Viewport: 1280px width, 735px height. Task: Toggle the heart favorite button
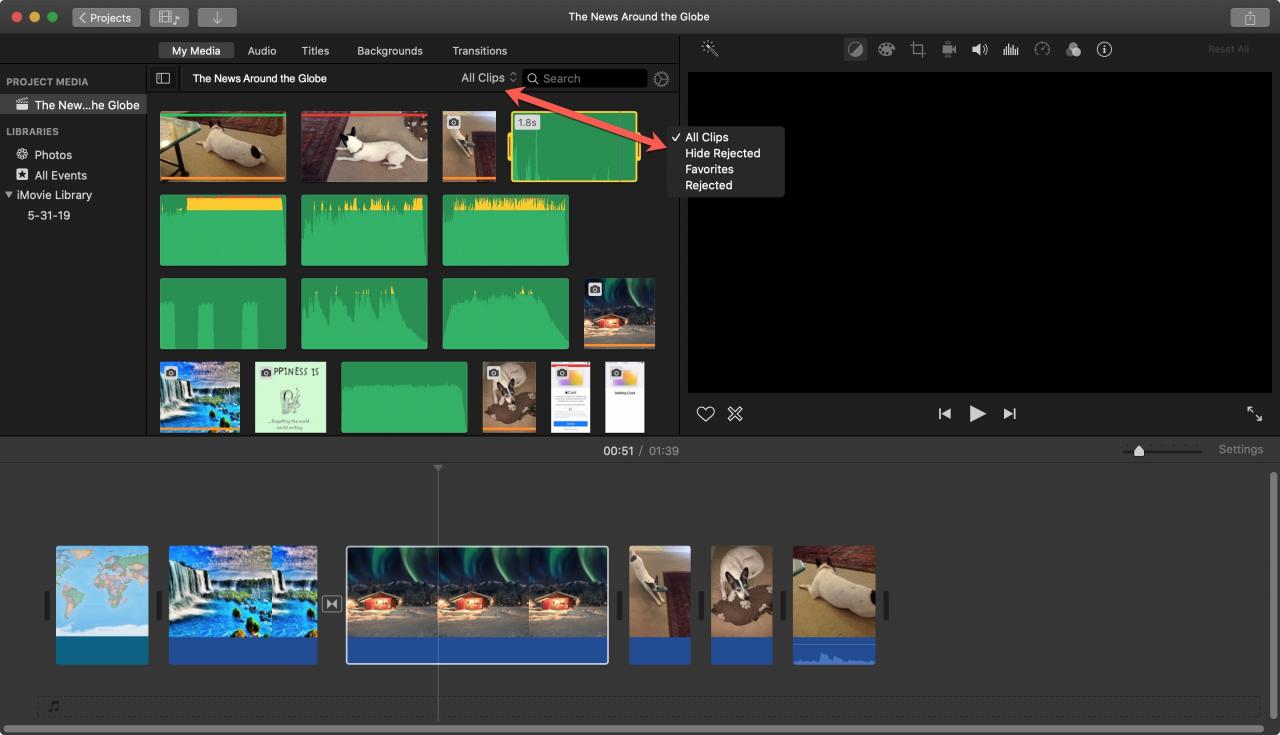click(705, 414)
